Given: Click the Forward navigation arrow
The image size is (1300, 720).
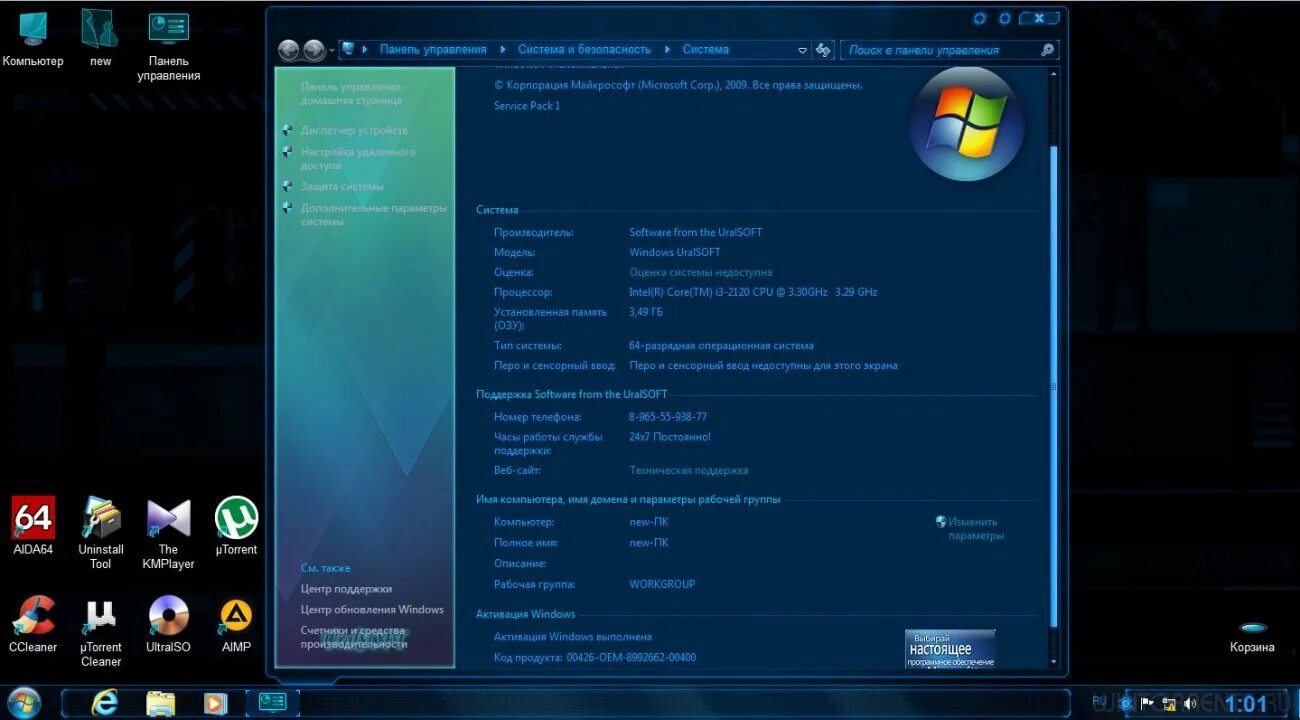Looking at the screenshot, I should coord(314,49).
